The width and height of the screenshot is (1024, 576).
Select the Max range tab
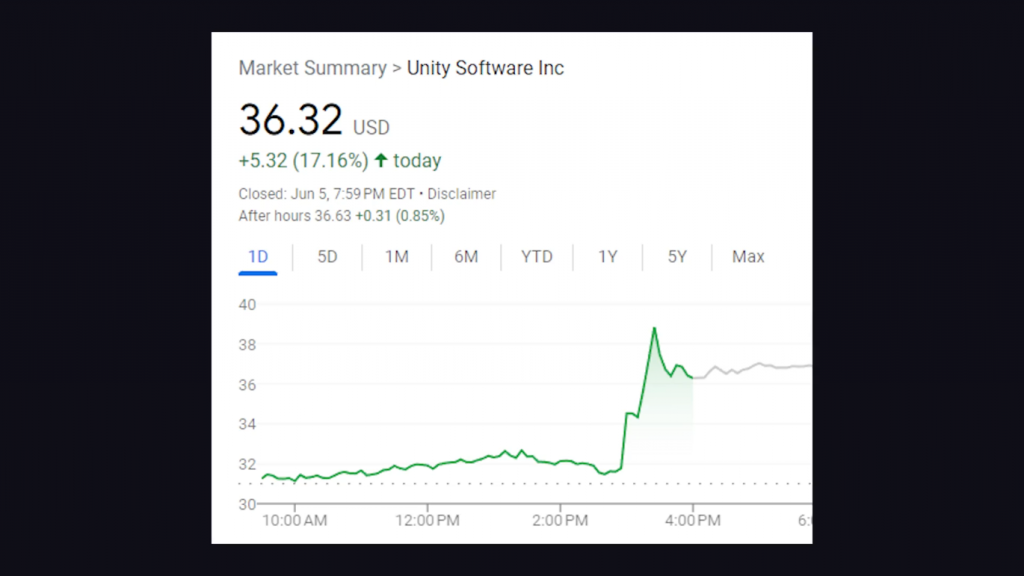coord(748,257)
